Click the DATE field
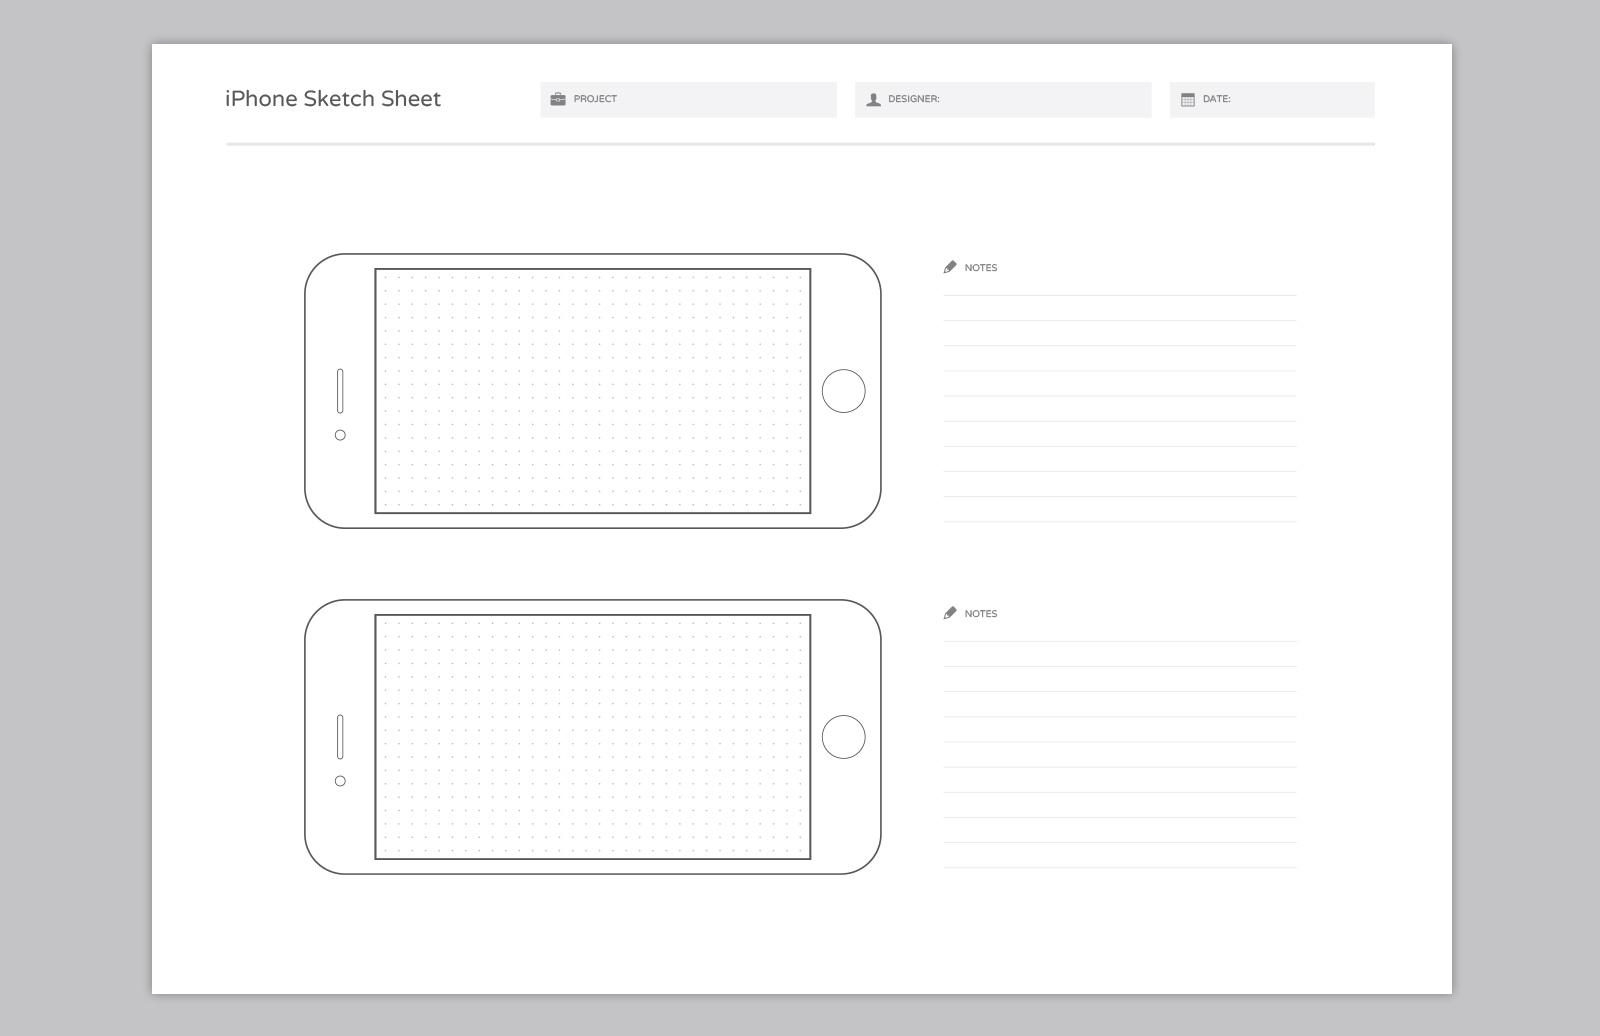Screen dimensions: 1600x1036 click(1272, 100)
